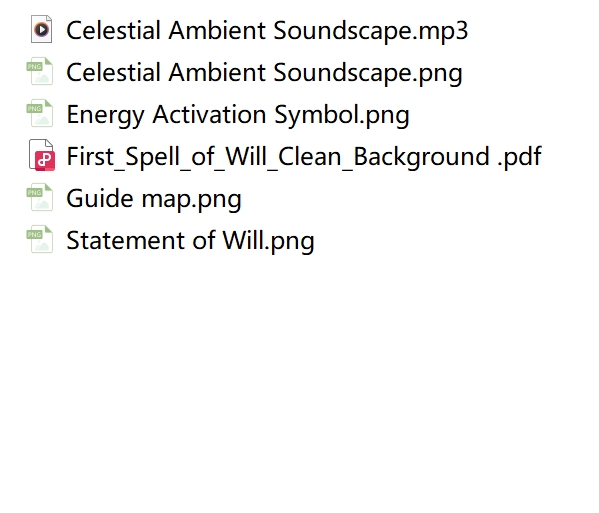Click the play symbol on the audio file icon

coord(42,29)
